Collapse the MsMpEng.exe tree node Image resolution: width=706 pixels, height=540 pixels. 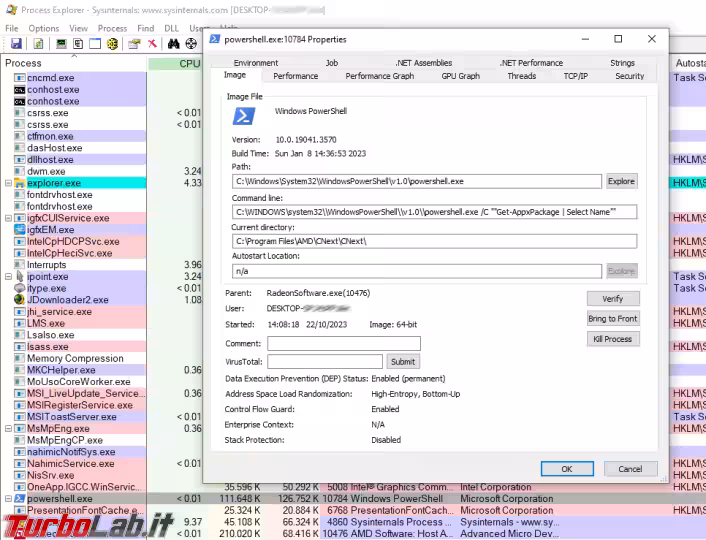(x=8, y=428)
